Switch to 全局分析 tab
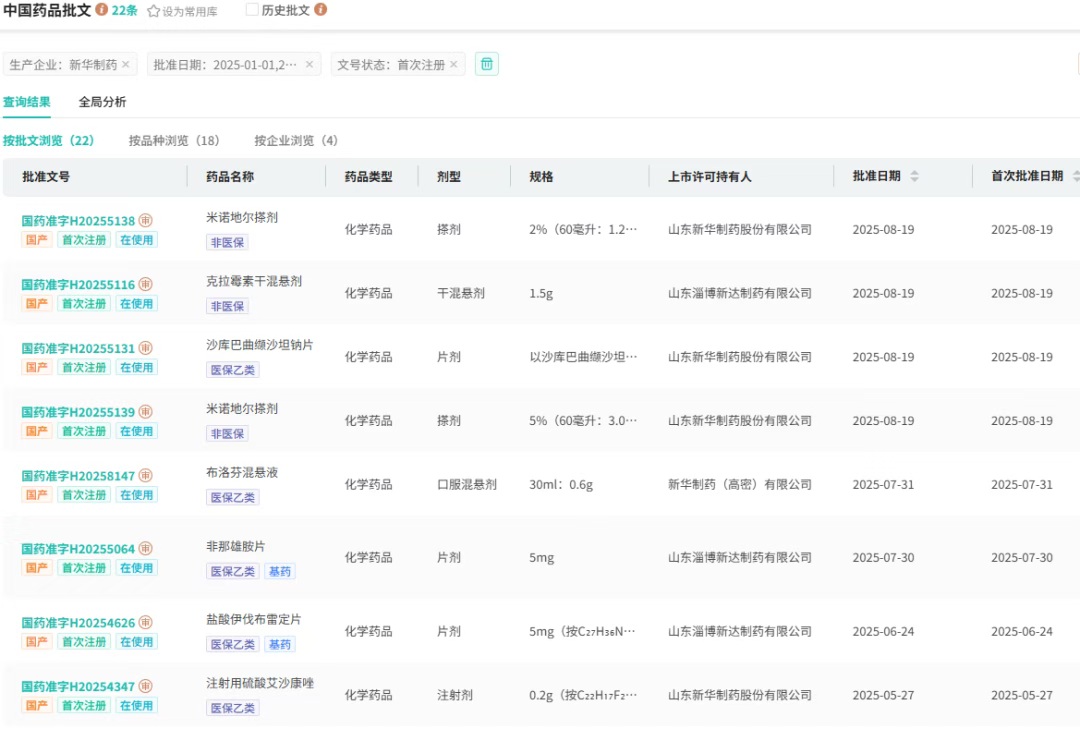Viewport: 1080px width, 729px height. tap(102, 102)
